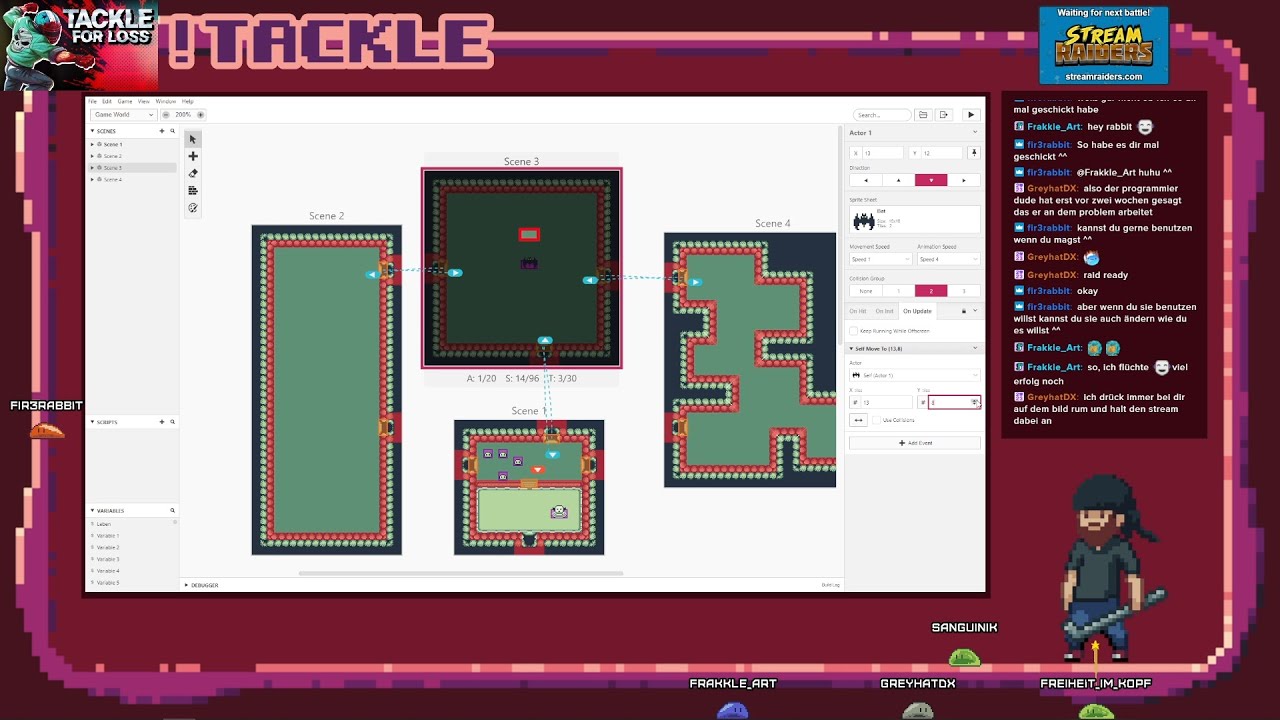Enable the Use Collisions checkbox

(876, 420)
